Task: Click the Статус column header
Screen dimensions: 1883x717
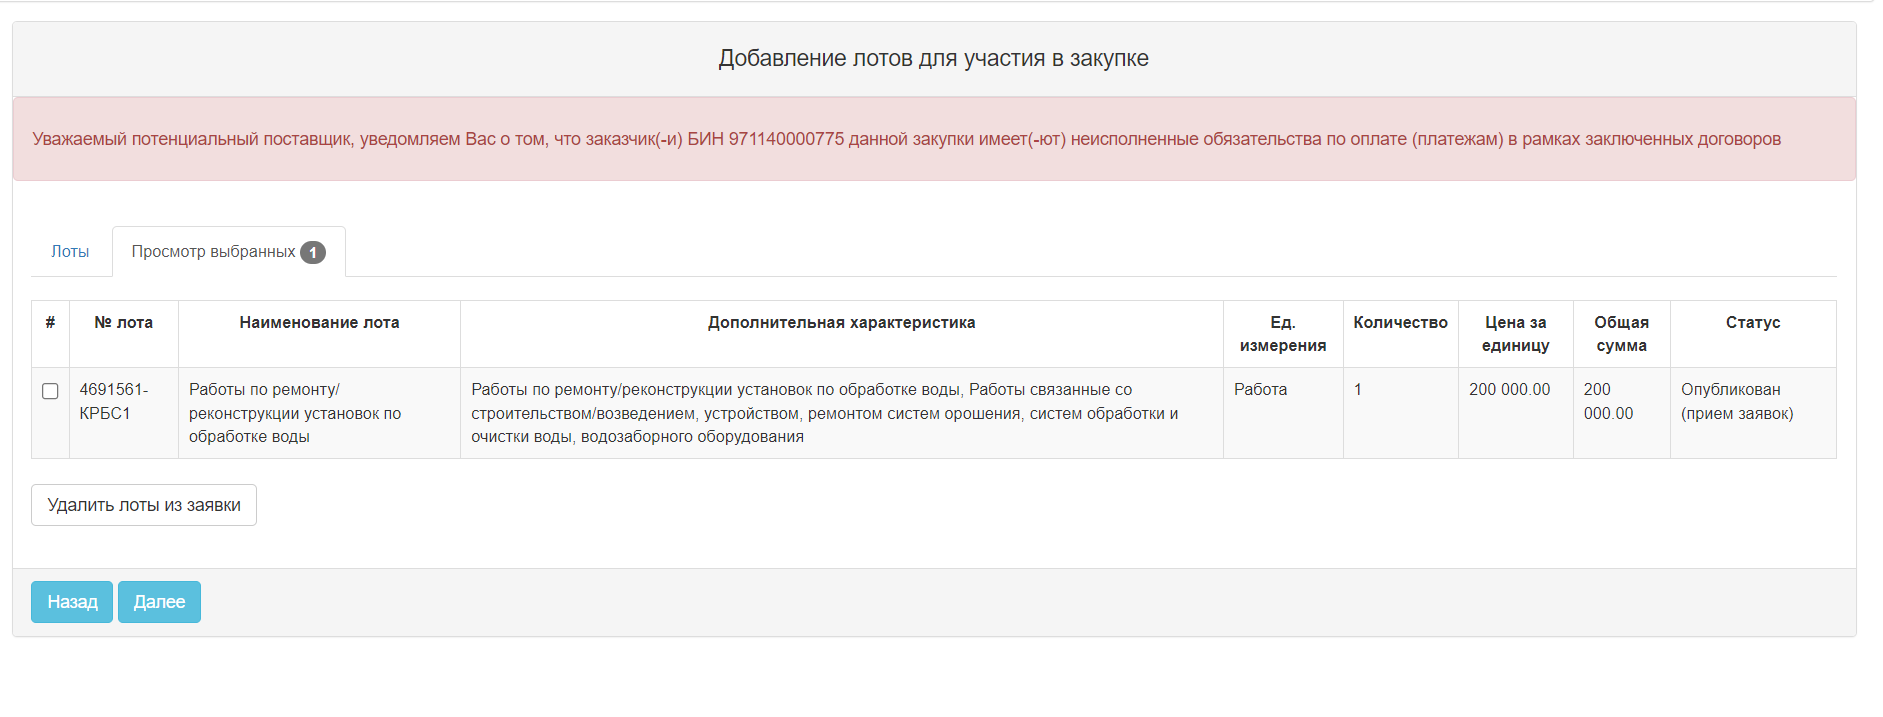Action: tap(1752, 323)
